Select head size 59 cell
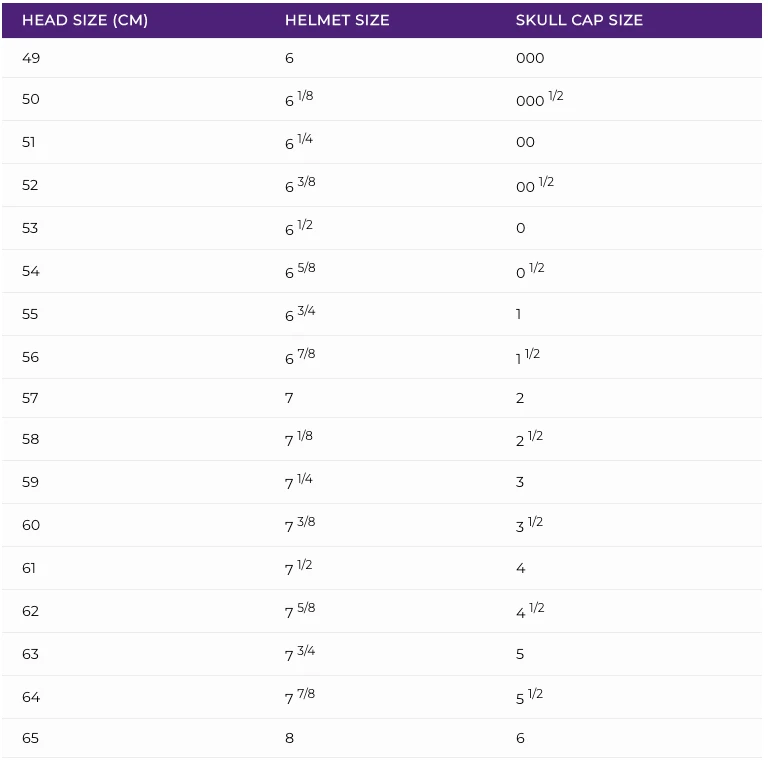768x767 pixels. point(30,482)
